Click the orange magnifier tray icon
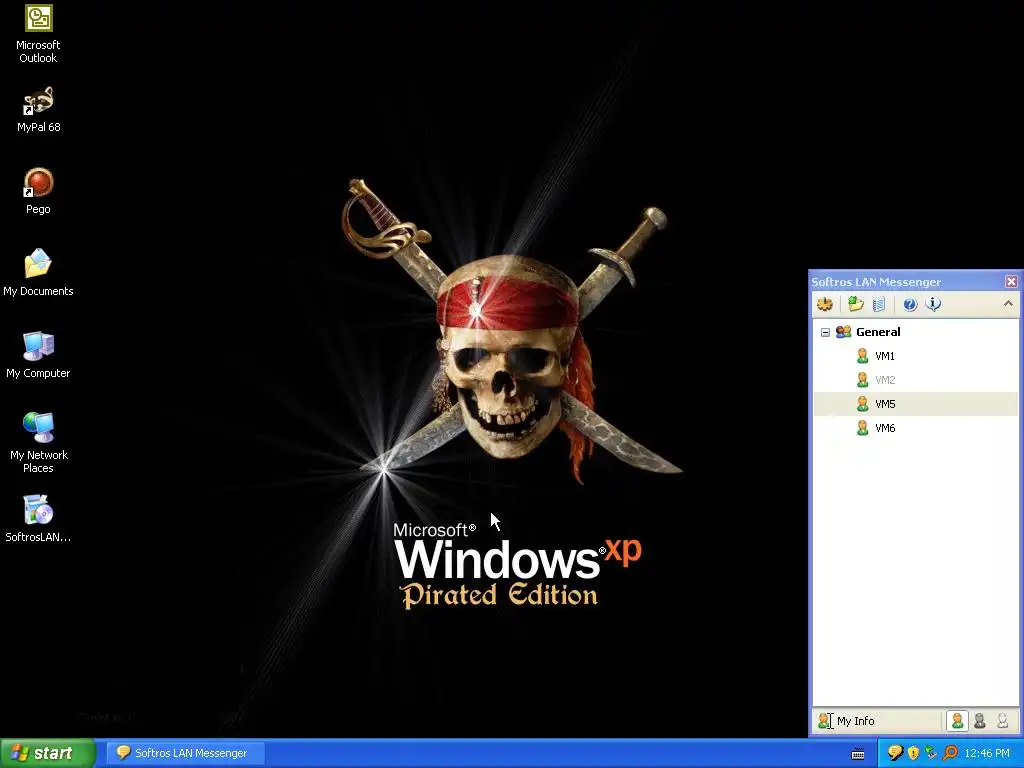1024x768 pixels. (x=950, y=753)
